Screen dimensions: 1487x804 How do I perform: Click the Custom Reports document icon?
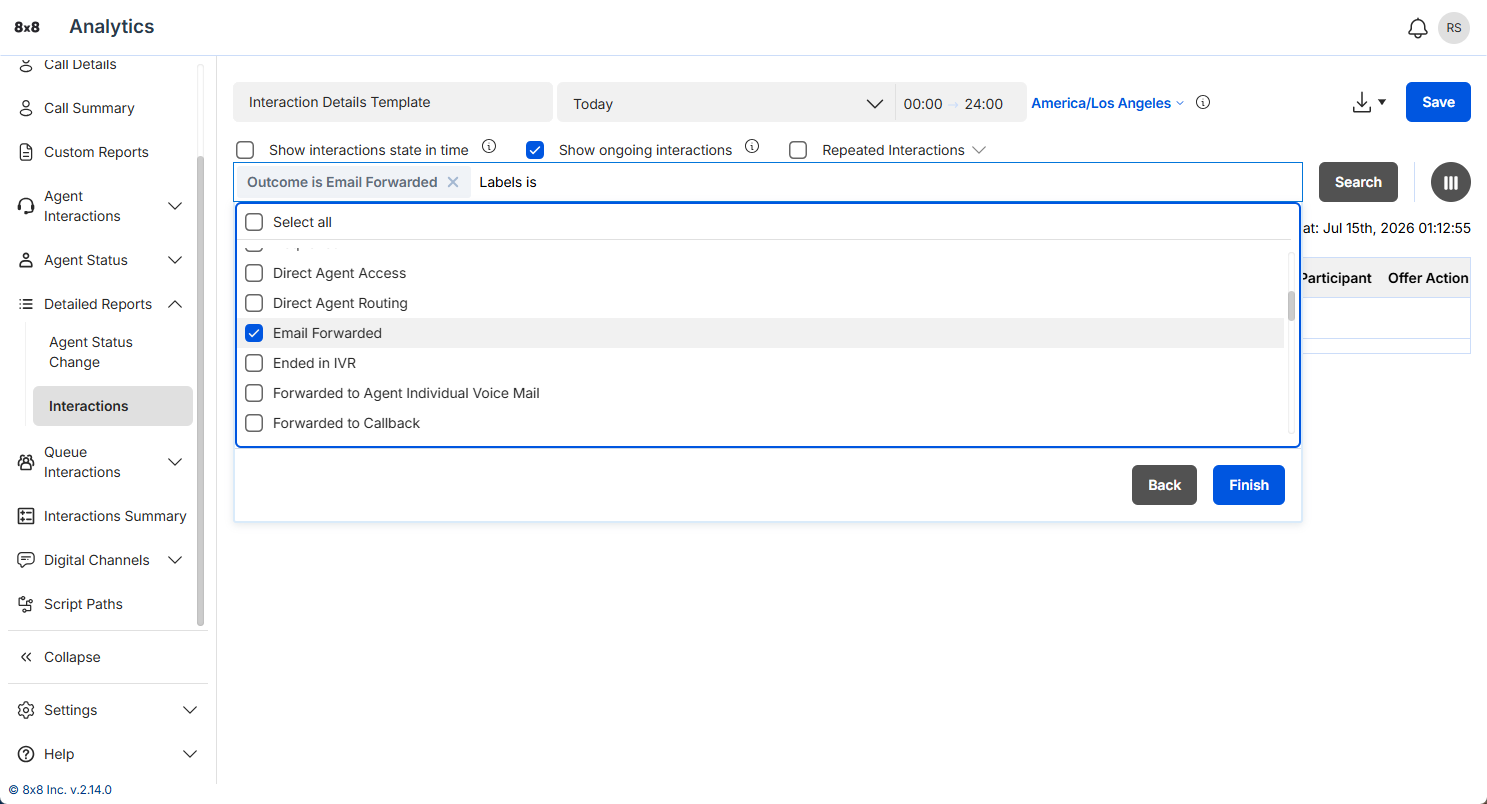click(x=26, y=152)
